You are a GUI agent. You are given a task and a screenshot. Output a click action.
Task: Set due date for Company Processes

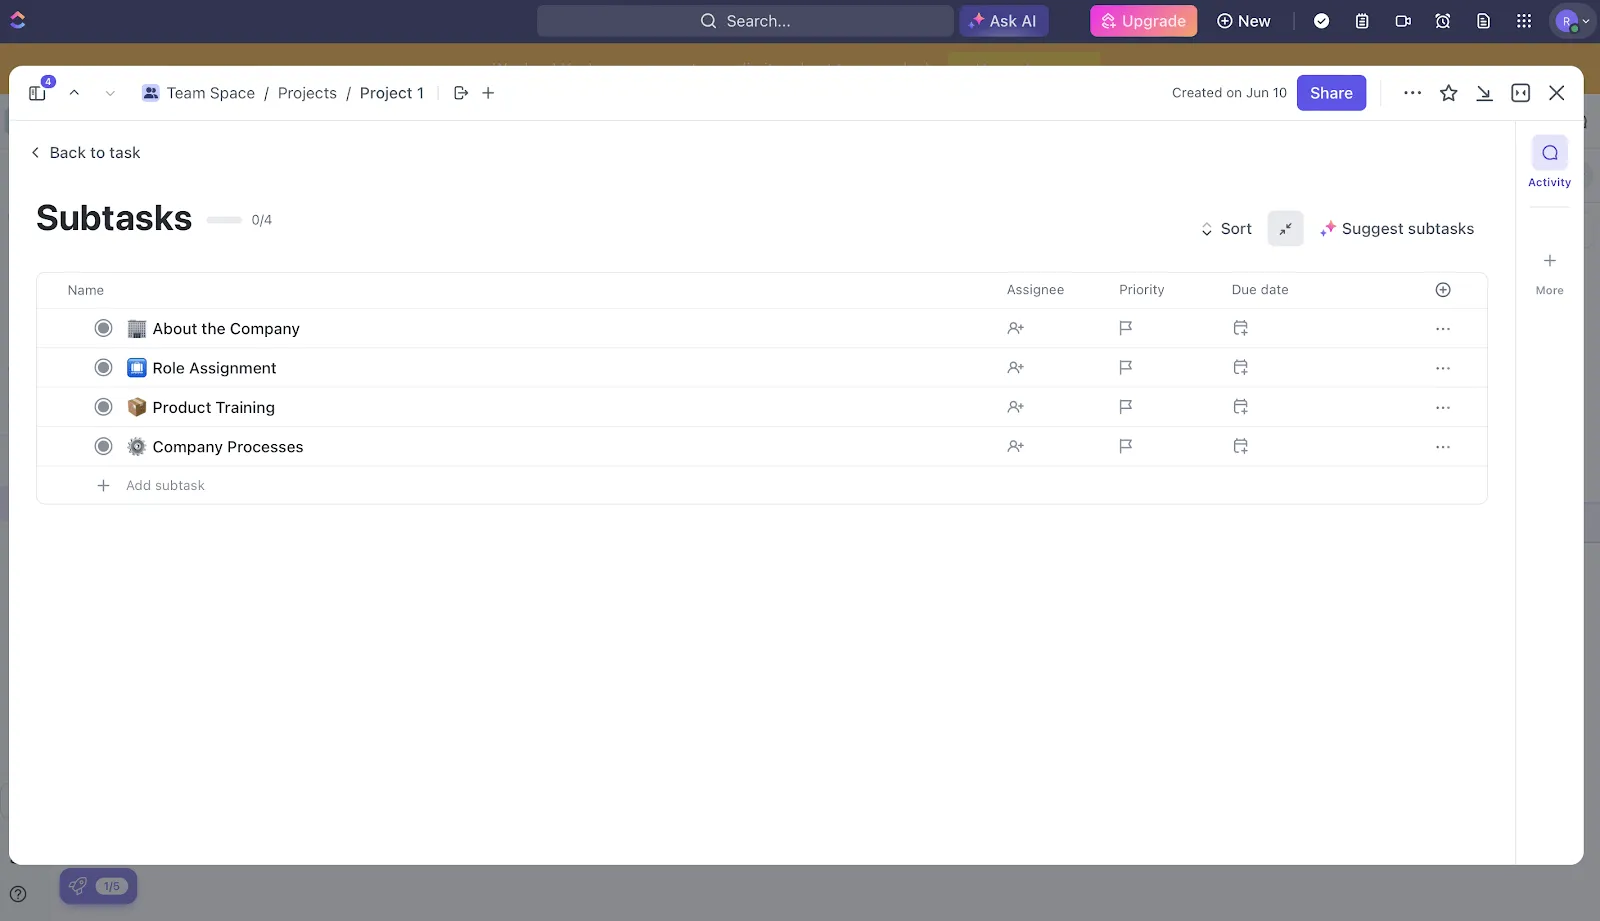tap(1240, 447)
